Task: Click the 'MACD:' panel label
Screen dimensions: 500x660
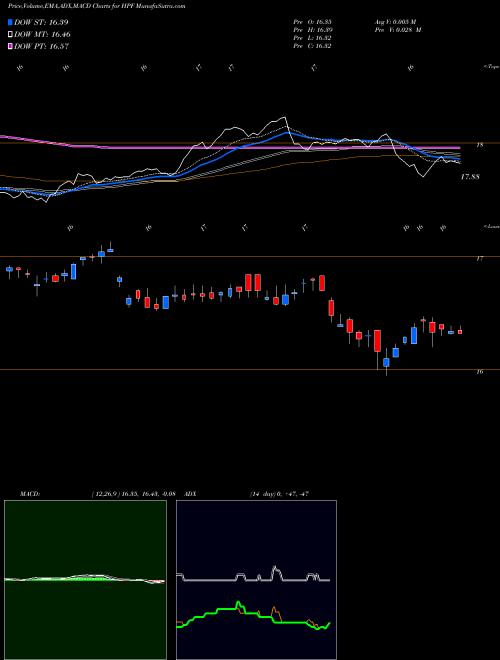Action: pos(29,494)
